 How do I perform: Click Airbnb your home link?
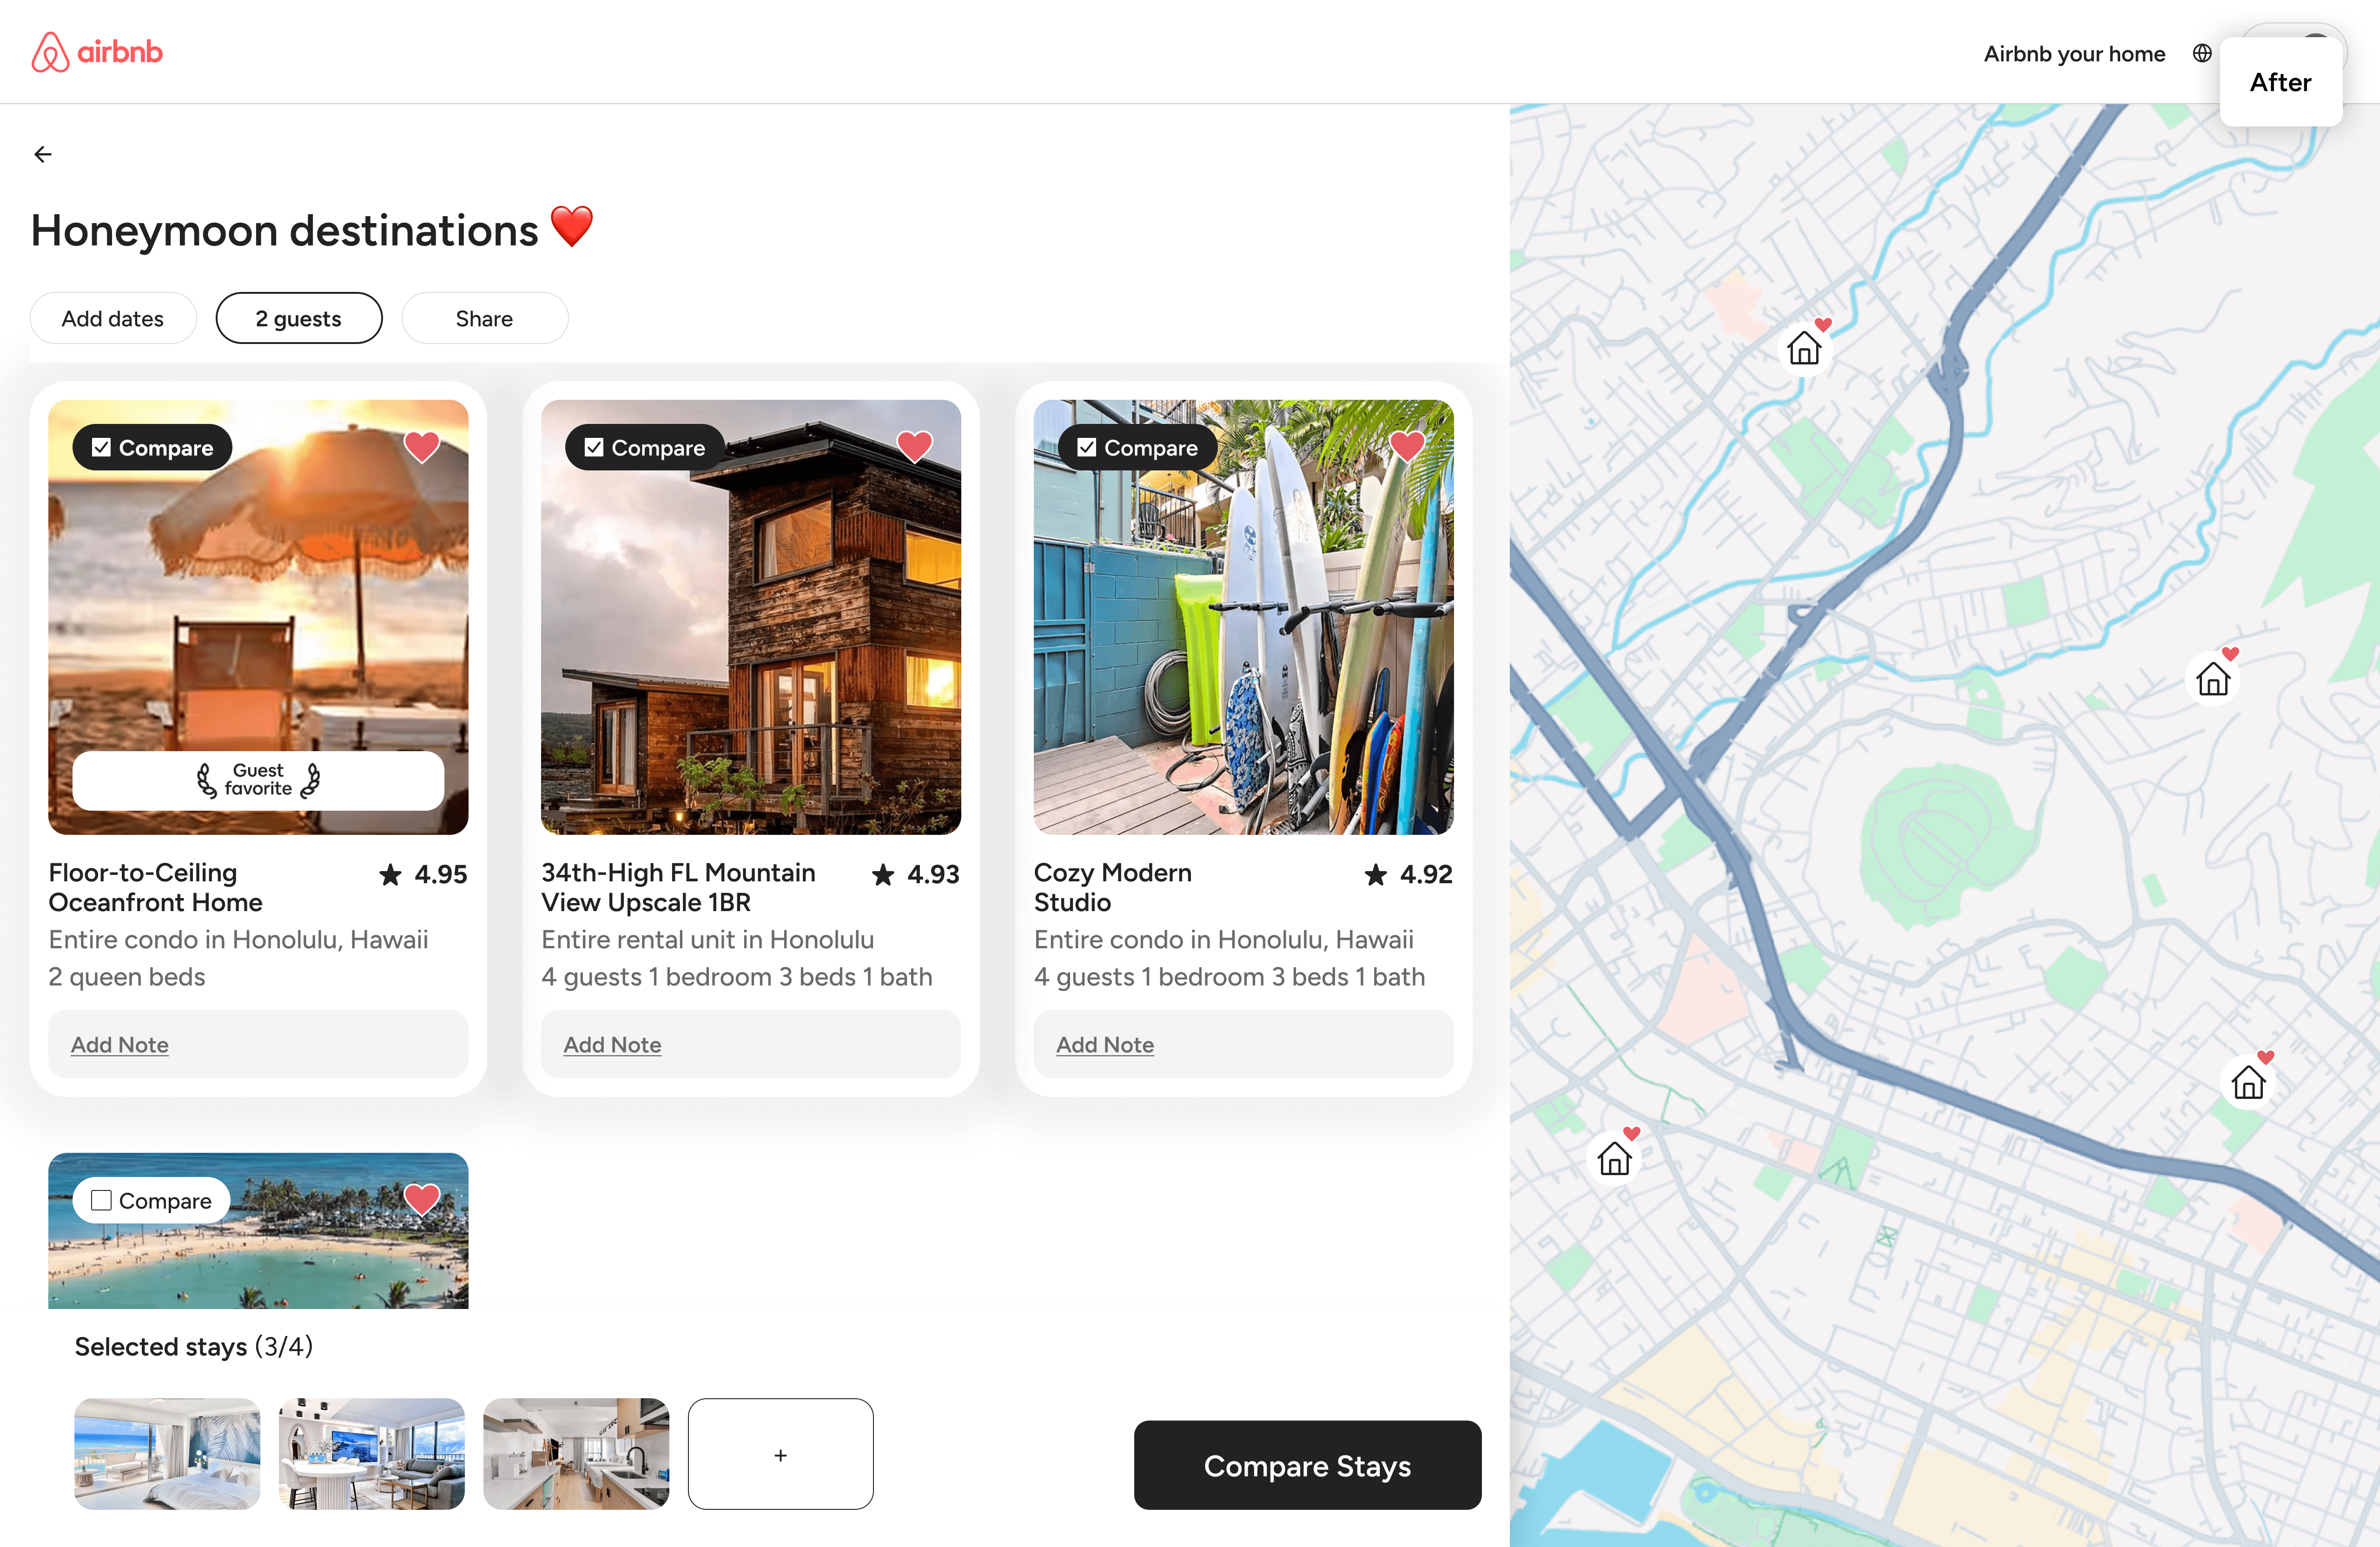(x=2074, y=54)
